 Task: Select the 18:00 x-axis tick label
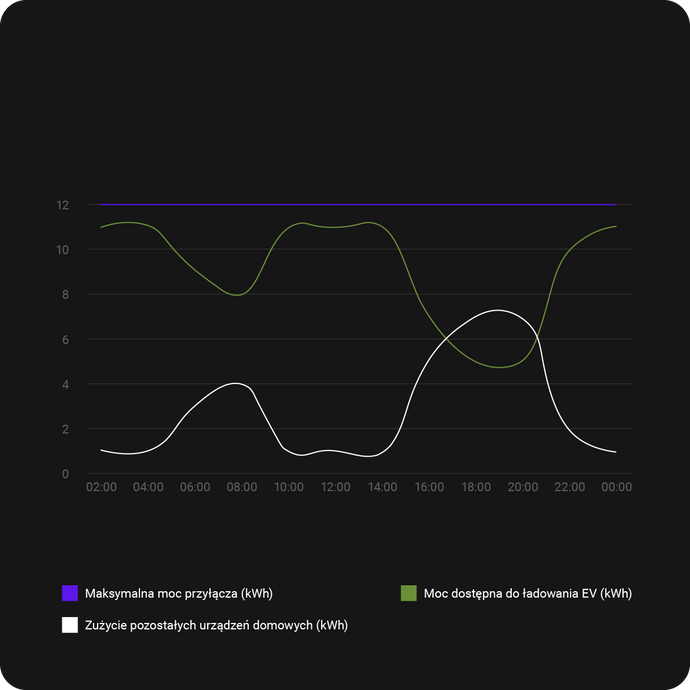(475, 487)
